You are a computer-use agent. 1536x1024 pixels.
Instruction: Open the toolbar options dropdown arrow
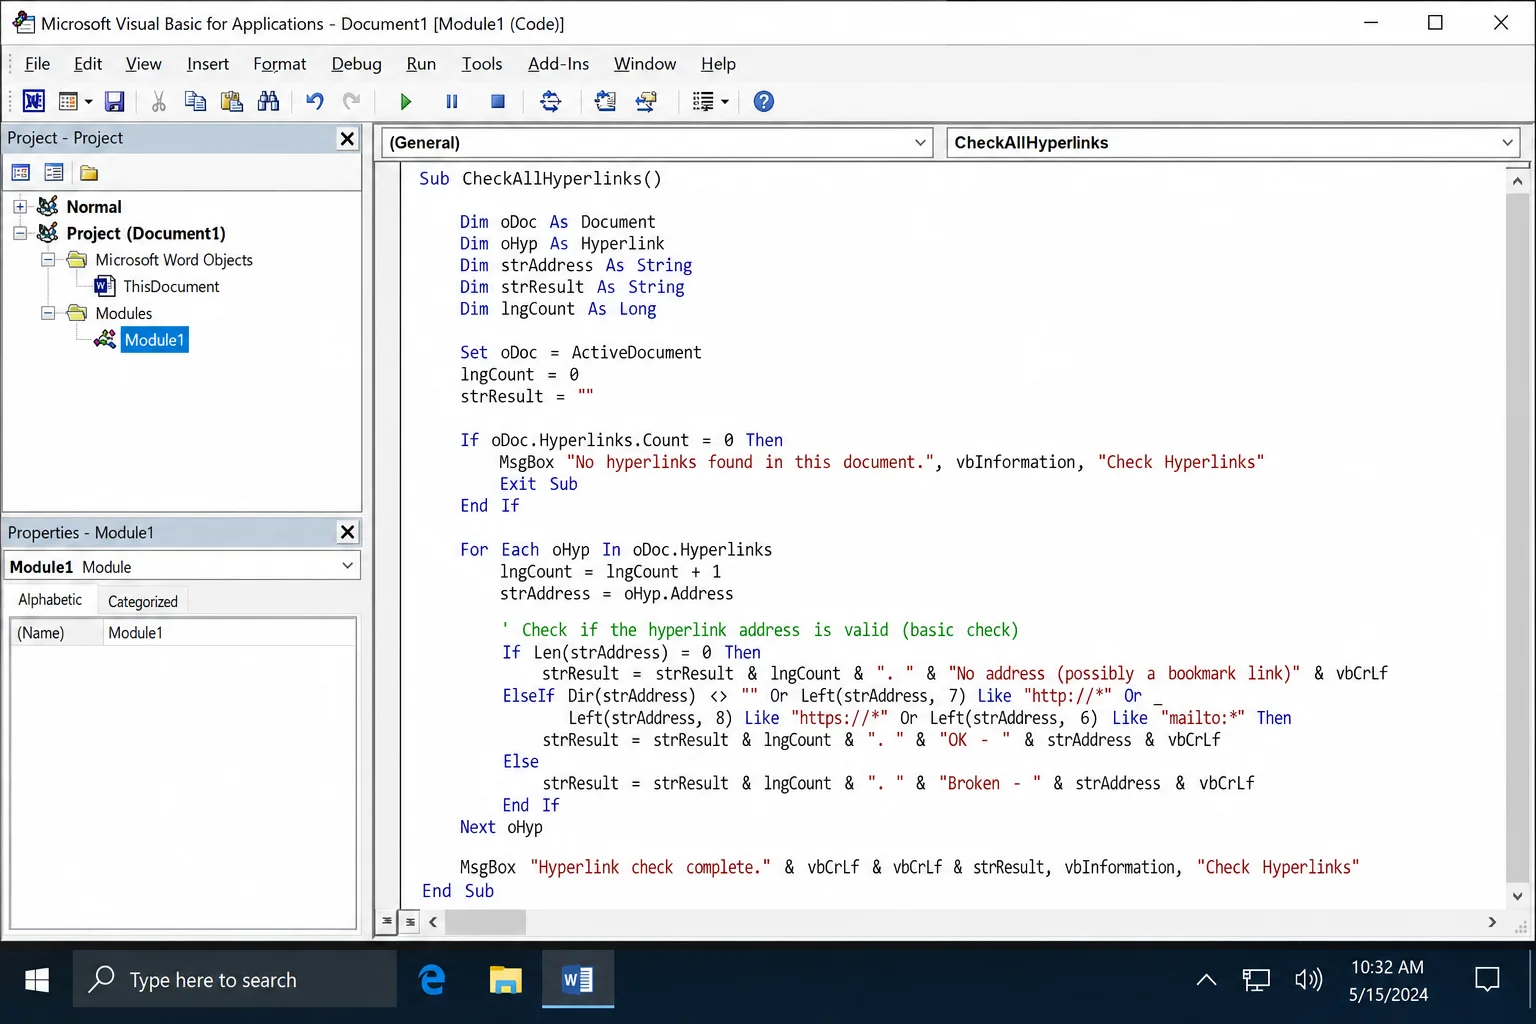pos(725,101)
